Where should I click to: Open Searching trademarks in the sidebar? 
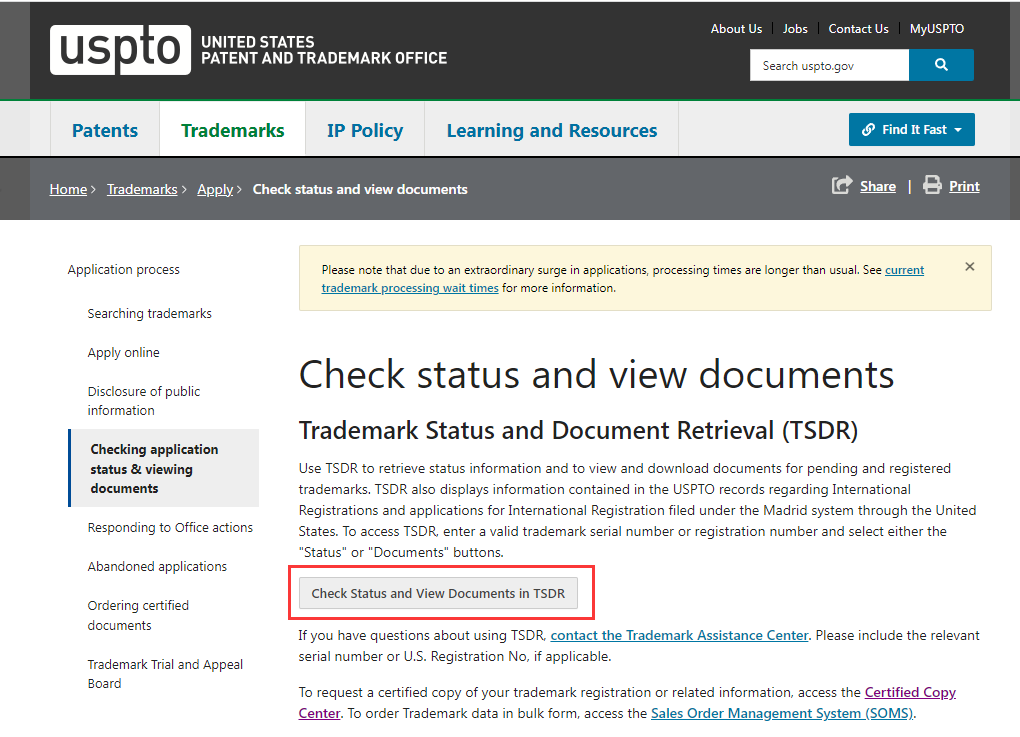[149, 314]
